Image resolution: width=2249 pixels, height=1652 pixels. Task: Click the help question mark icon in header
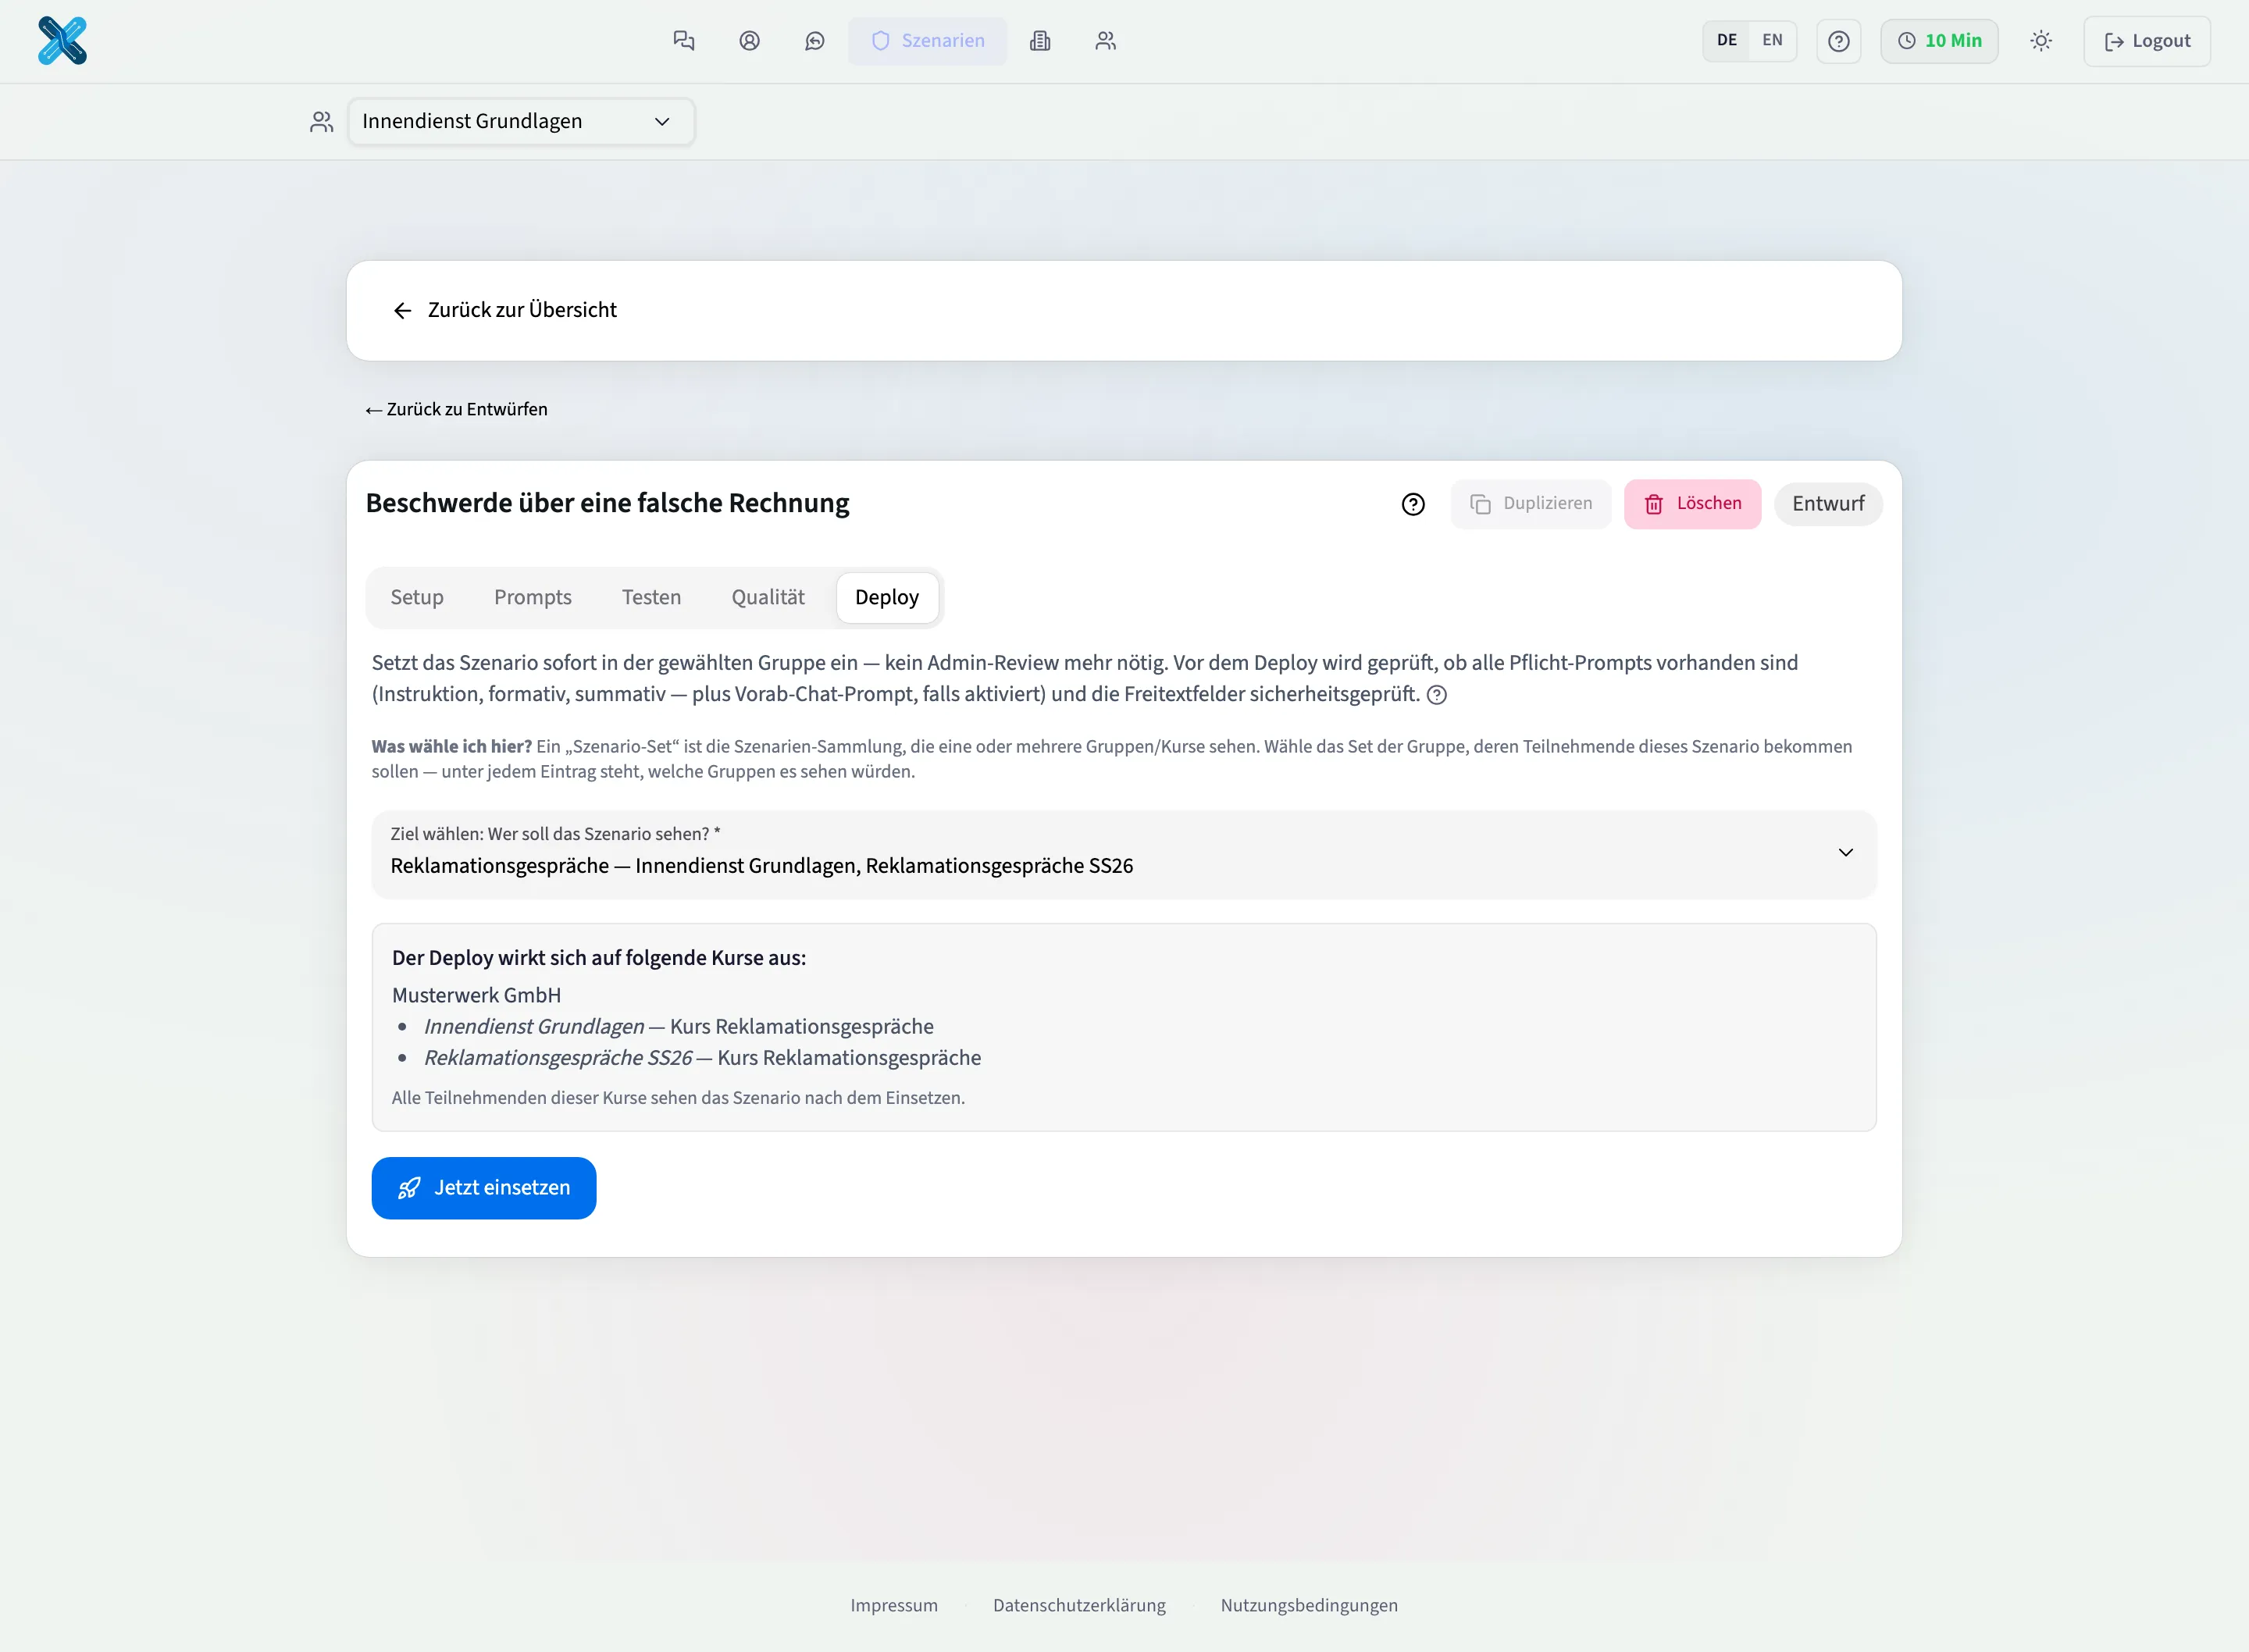1838,41
